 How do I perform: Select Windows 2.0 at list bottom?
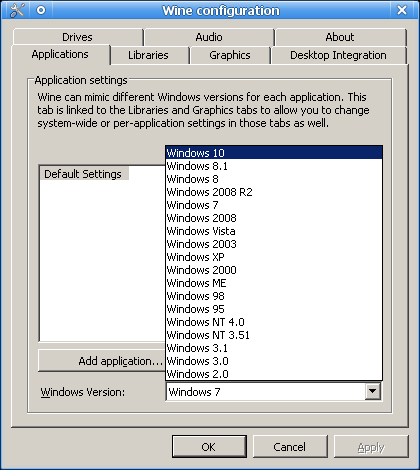click(x=274, y=374)
